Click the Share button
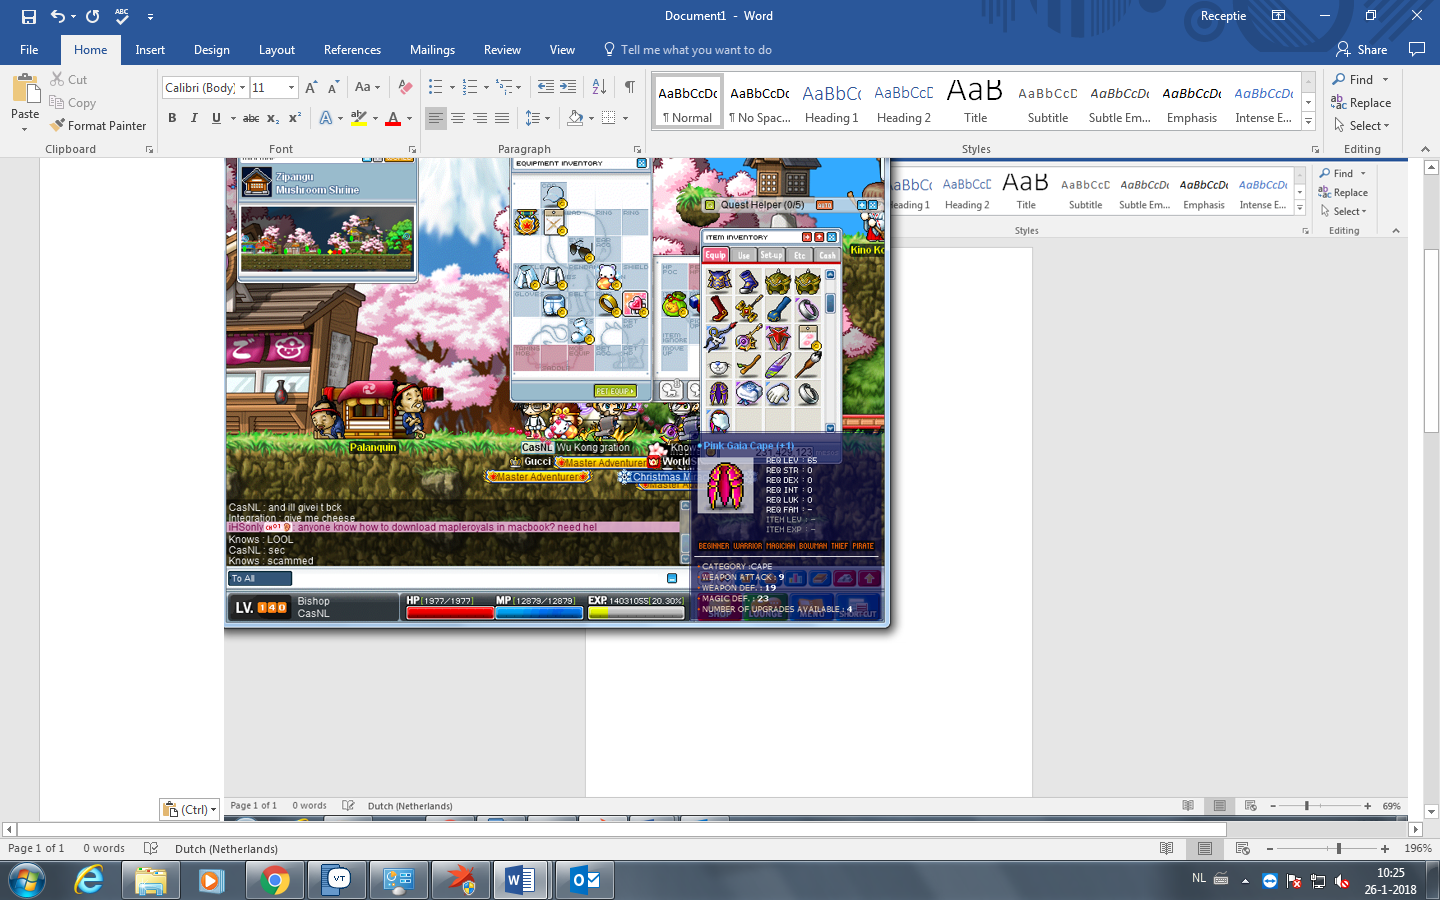1440x900 pixels. pyautogui.click(x=1361, y=49)
